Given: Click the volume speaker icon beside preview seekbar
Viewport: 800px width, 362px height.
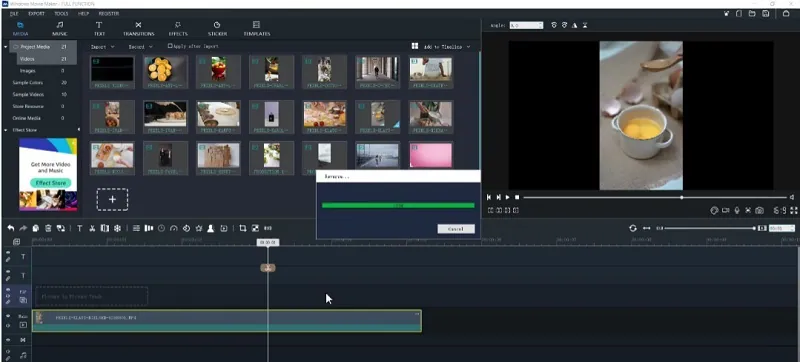Looking at the screenshot, I should [792, 197].
